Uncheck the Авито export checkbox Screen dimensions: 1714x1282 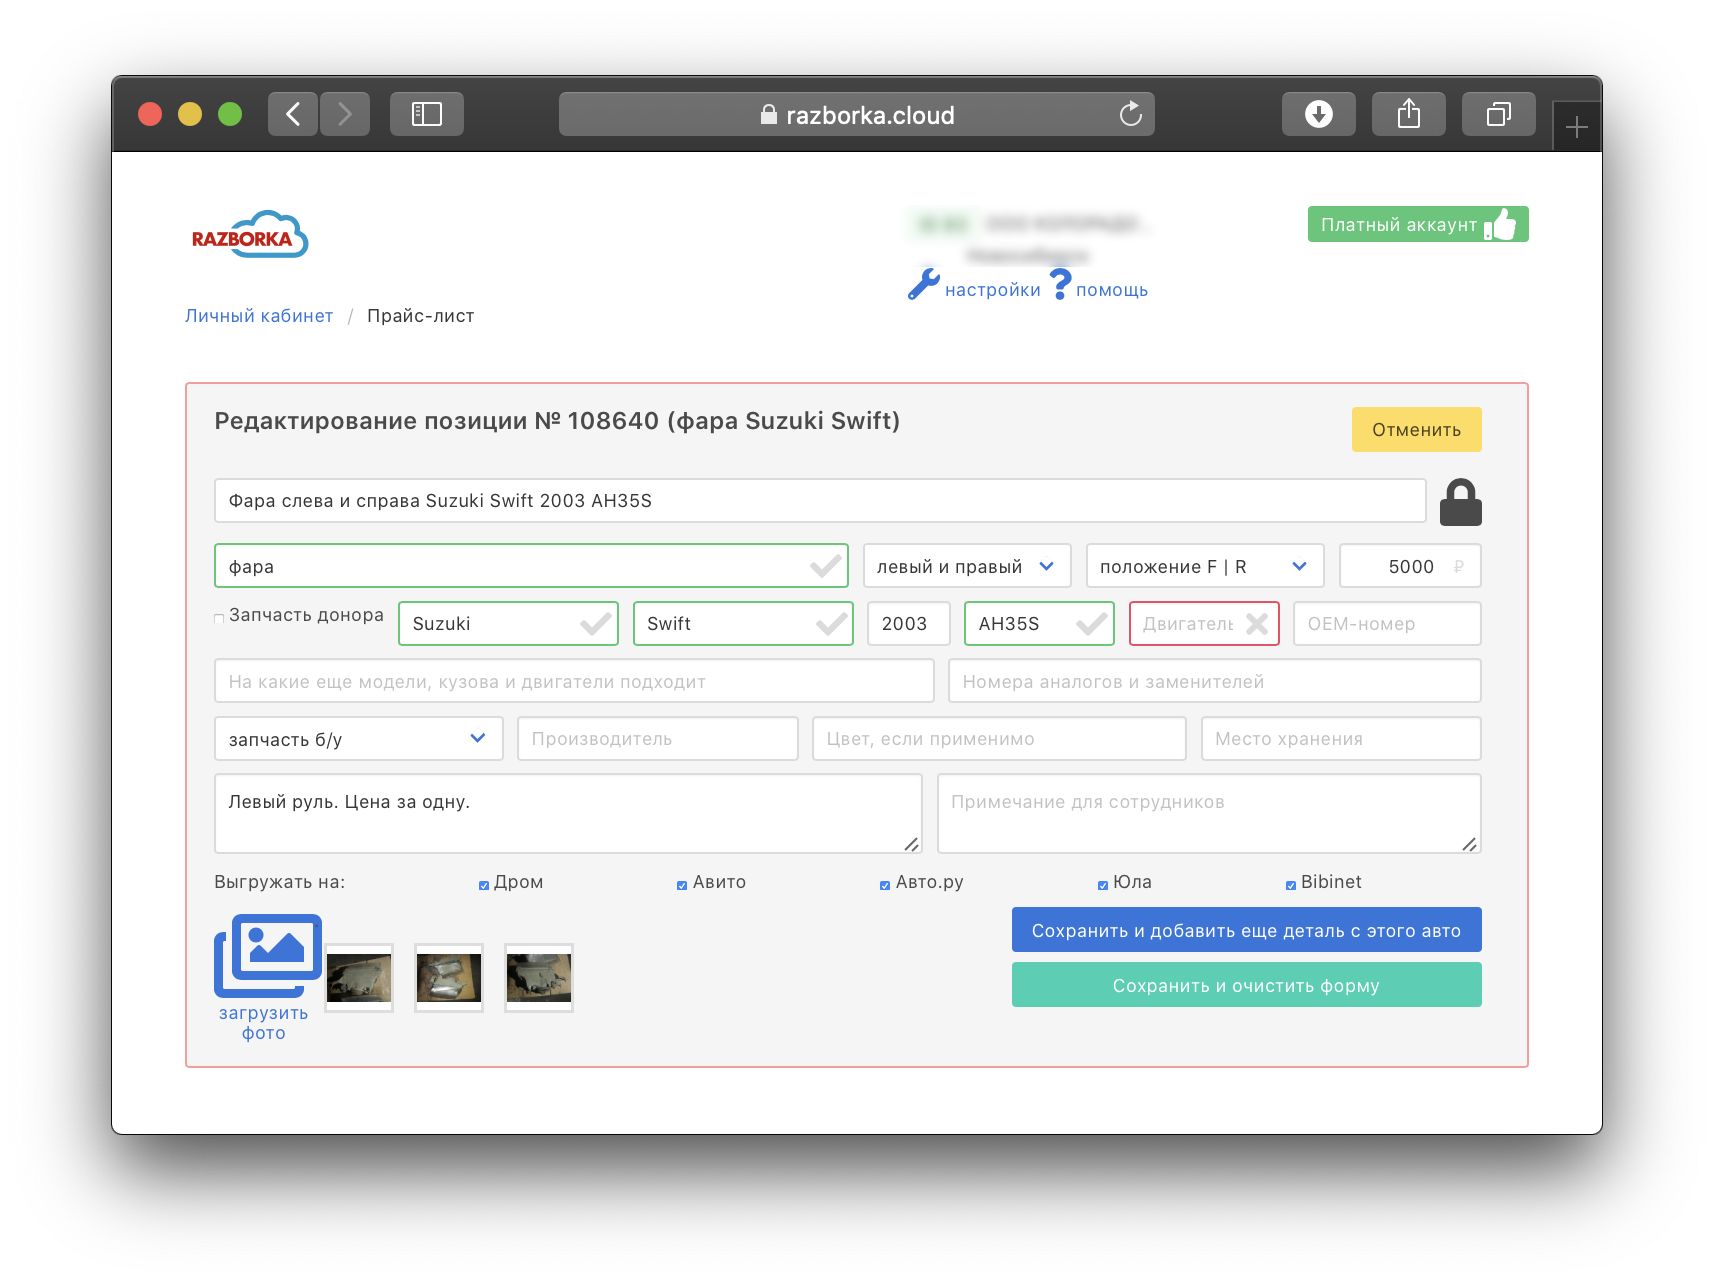pos(682,885)
